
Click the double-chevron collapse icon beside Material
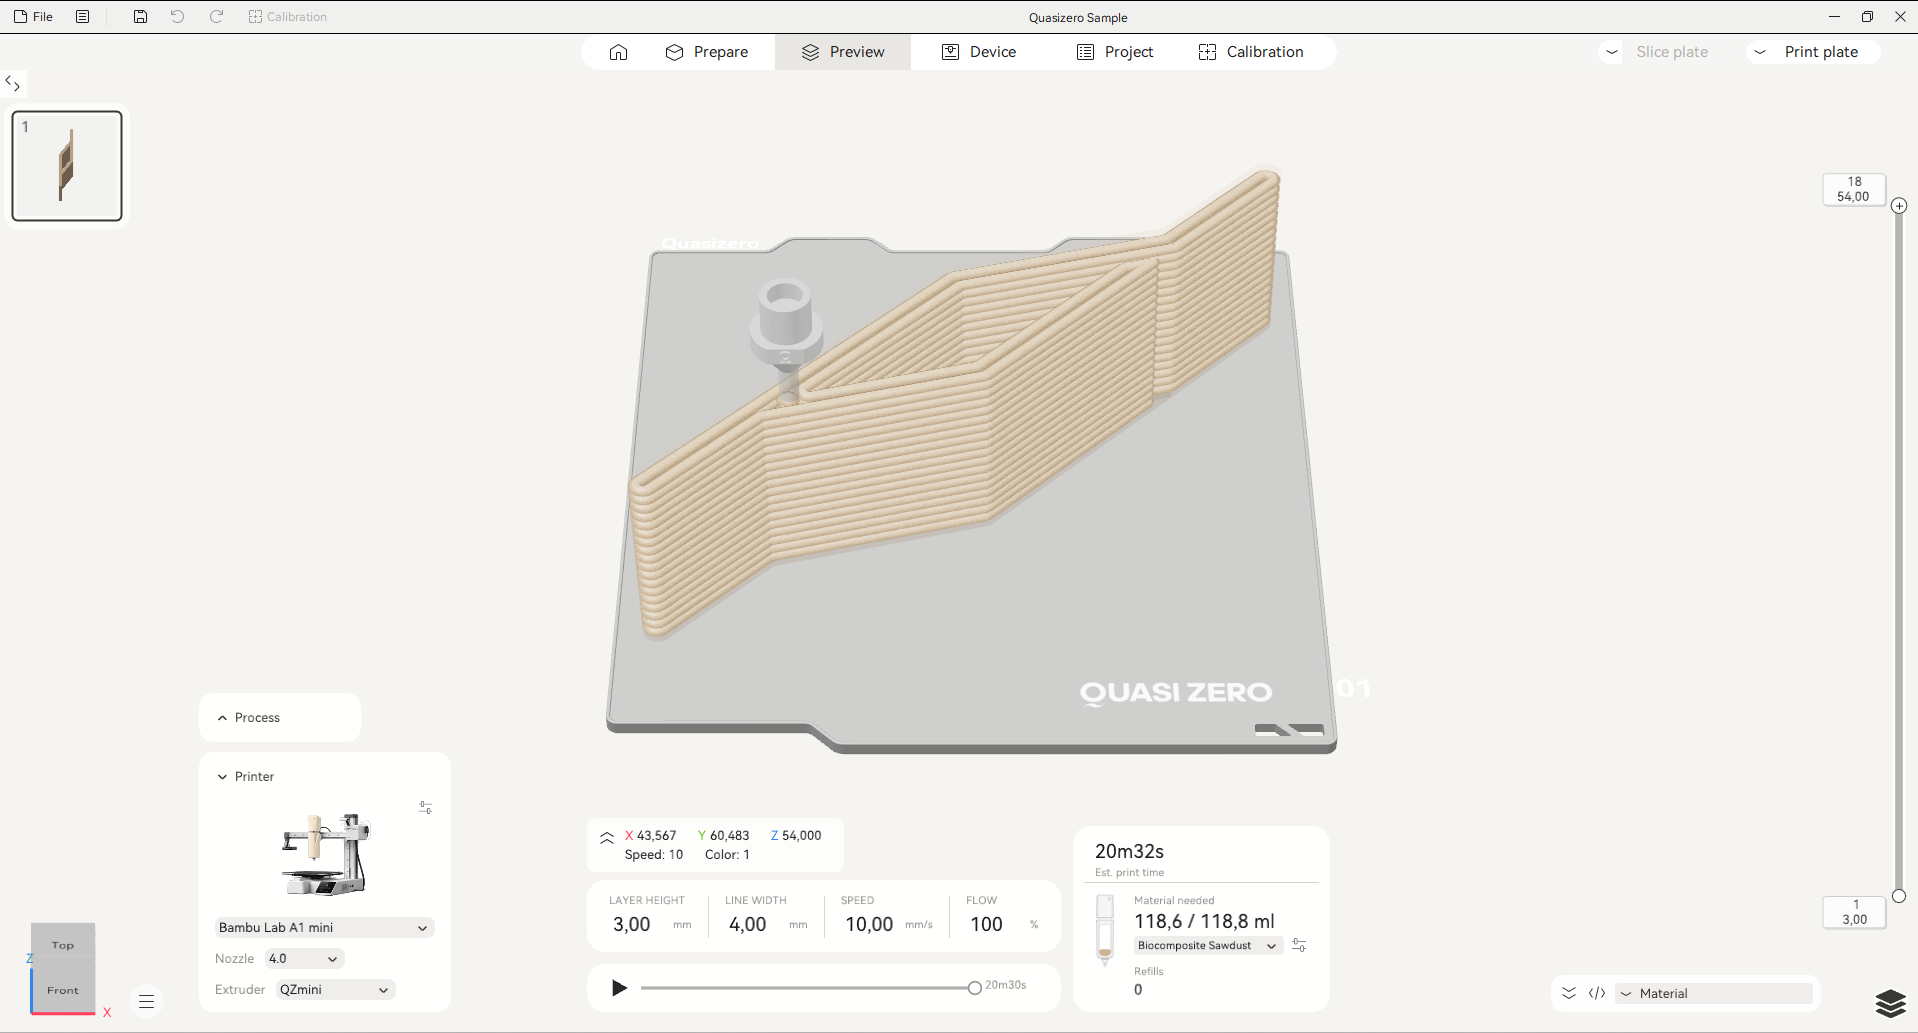click(1569, 993)
